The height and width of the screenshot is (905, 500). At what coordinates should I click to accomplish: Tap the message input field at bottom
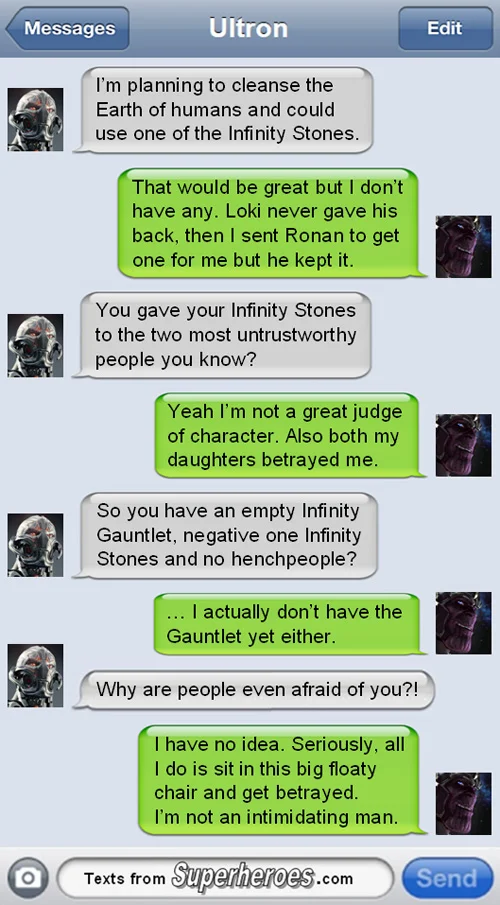(225, 878)
